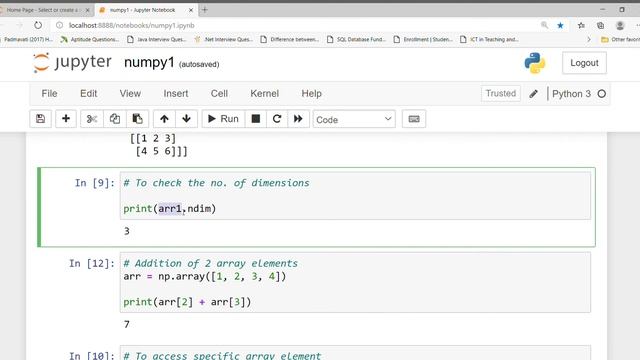Click the edit mode pencil icon
Screen dimensions: 640x360
coord(533,94)
